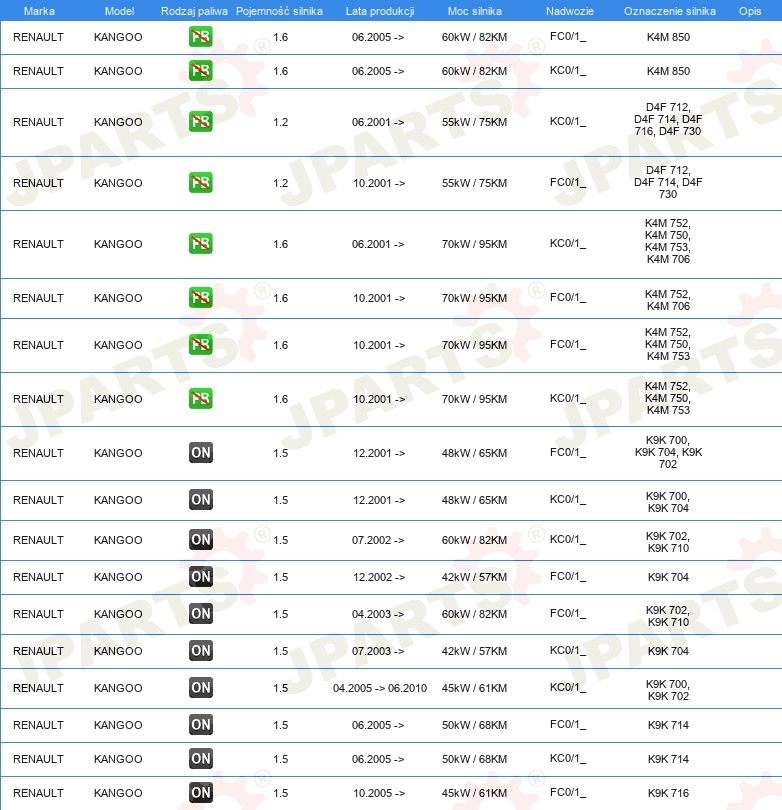Click the ON diesel icon in the 07.2003 row

pos(200,651)
